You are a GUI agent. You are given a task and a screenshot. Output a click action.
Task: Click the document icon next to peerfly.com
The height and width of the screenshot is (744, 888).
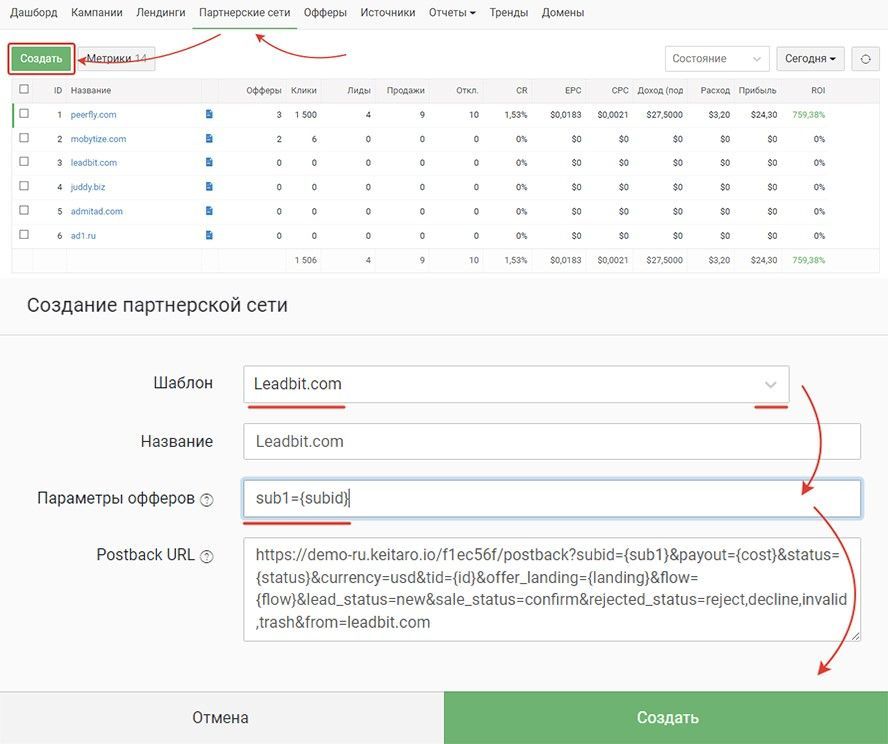(x=209, y=115)
